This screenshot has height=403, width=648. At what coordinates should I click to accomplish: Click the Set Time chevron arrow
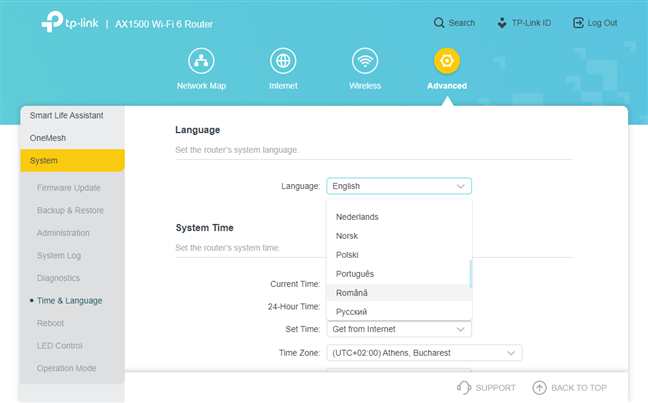(x=460, y=329)
